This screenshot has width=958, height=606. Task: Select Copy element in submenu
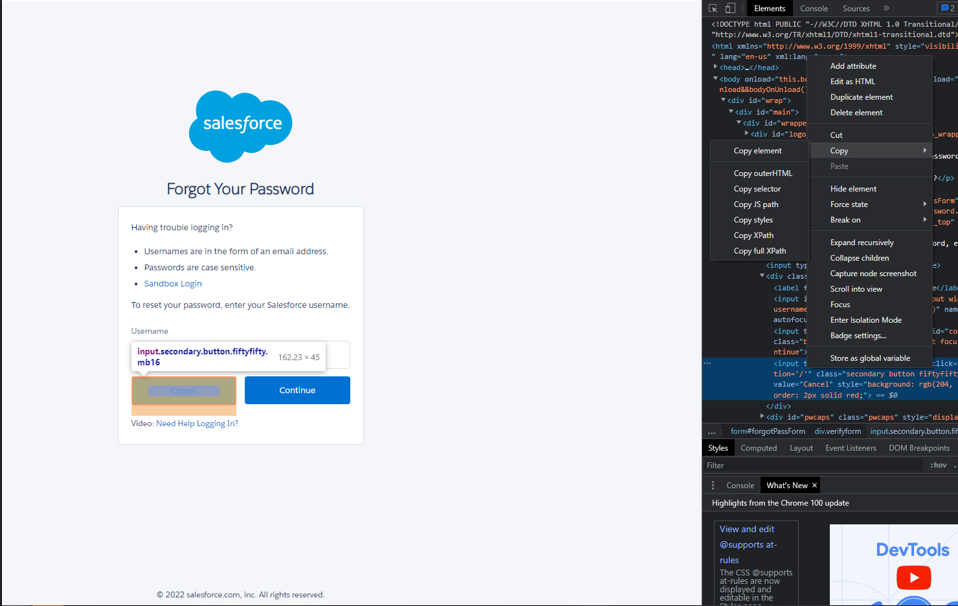pos(760,151)
